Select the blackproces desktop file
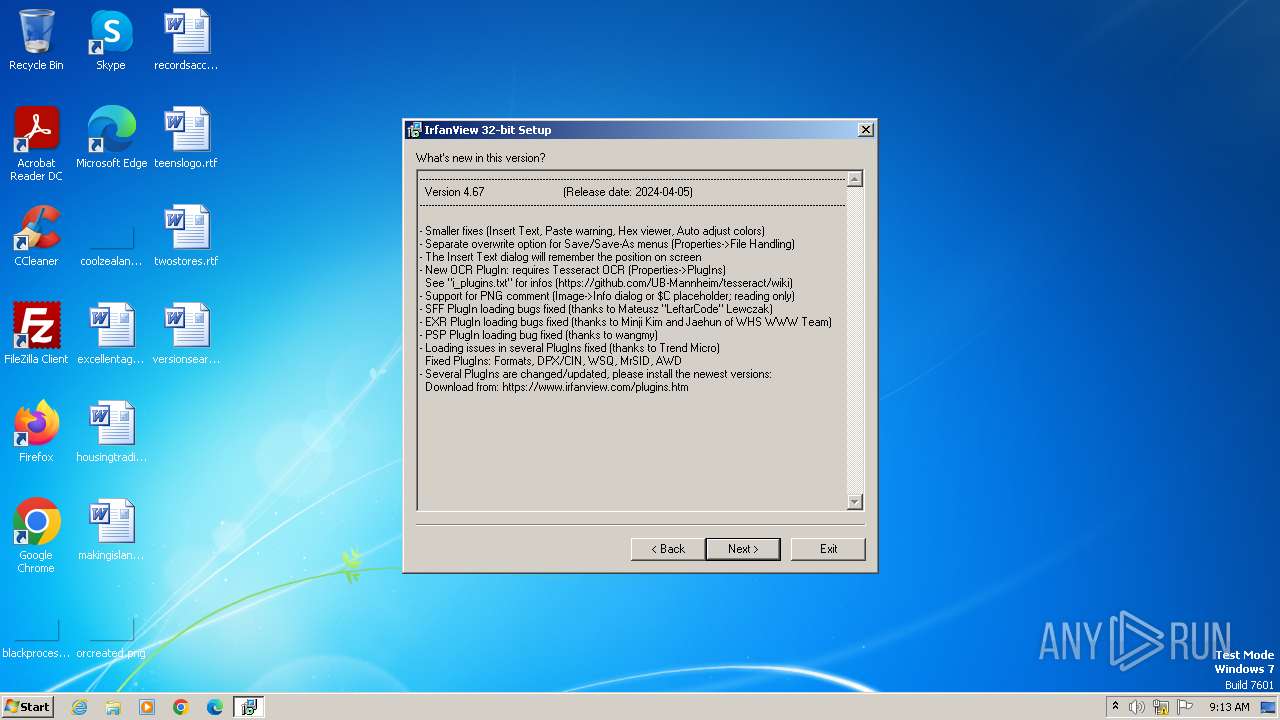 [36, 638]
